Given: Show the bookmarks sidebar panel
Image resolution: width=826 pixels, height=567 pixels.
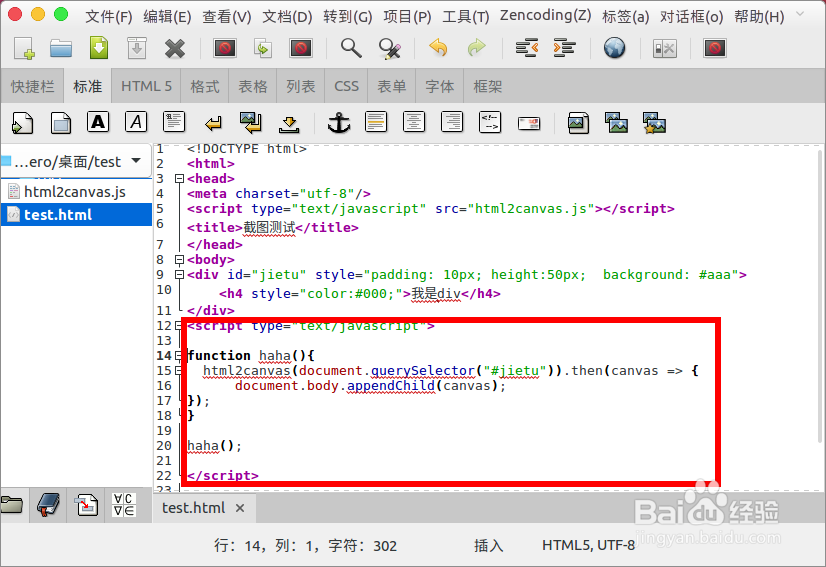Looking at the screenshot, I should (48, 505).
